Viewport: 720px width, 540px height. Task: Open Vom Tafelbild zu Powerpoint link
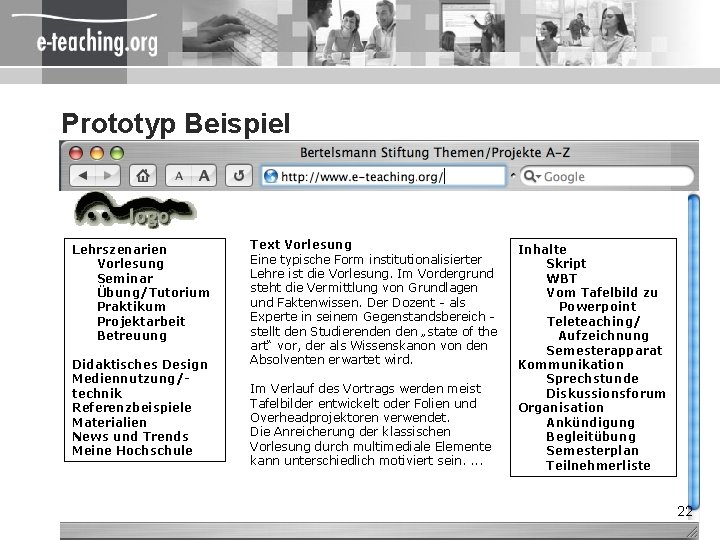pyautogui.click(x=602, y=299)
